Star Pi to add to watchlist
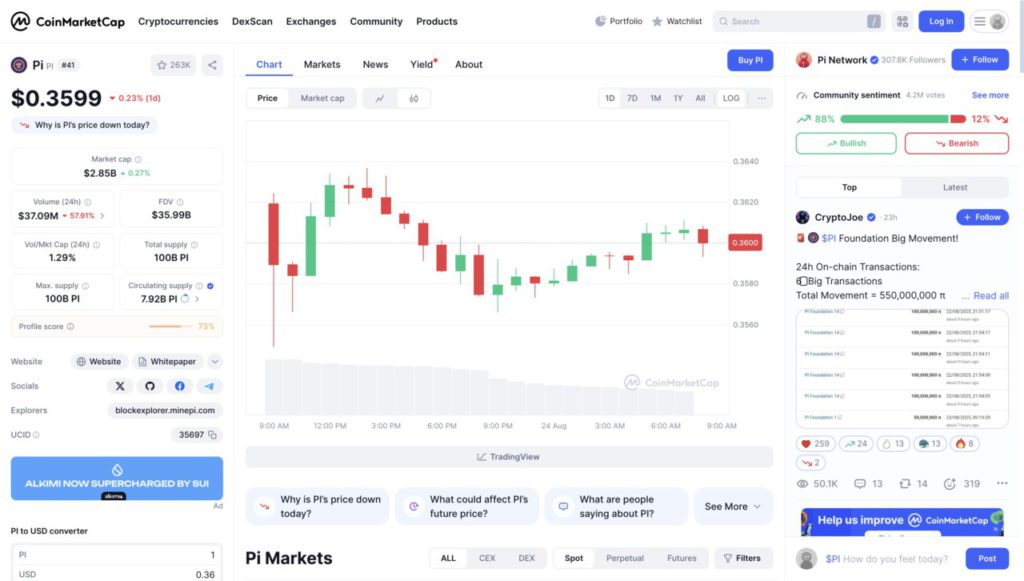The width and height of the screenshot is (1024, 581). point(174,65)
